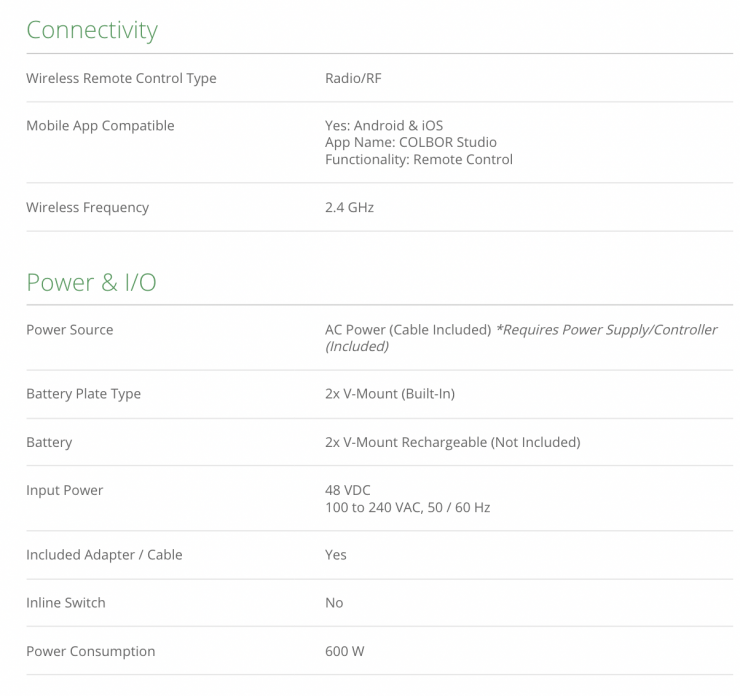The width and height of the screenshot is (740, 696).
Task: Click the Wireless Remote Control Type label
Action: tap(121, 78)
